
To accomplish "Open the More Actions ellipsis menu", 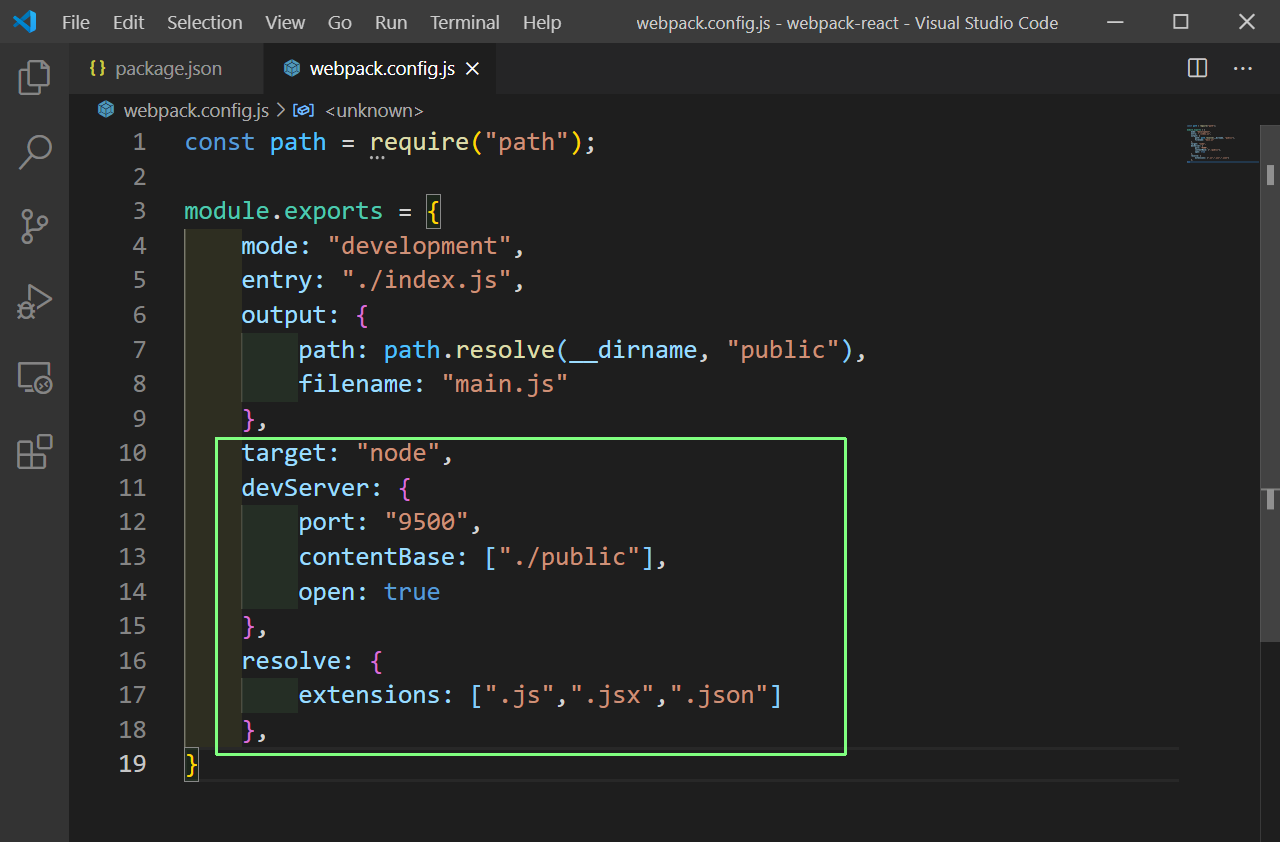I will click(x=1243, y=68).
